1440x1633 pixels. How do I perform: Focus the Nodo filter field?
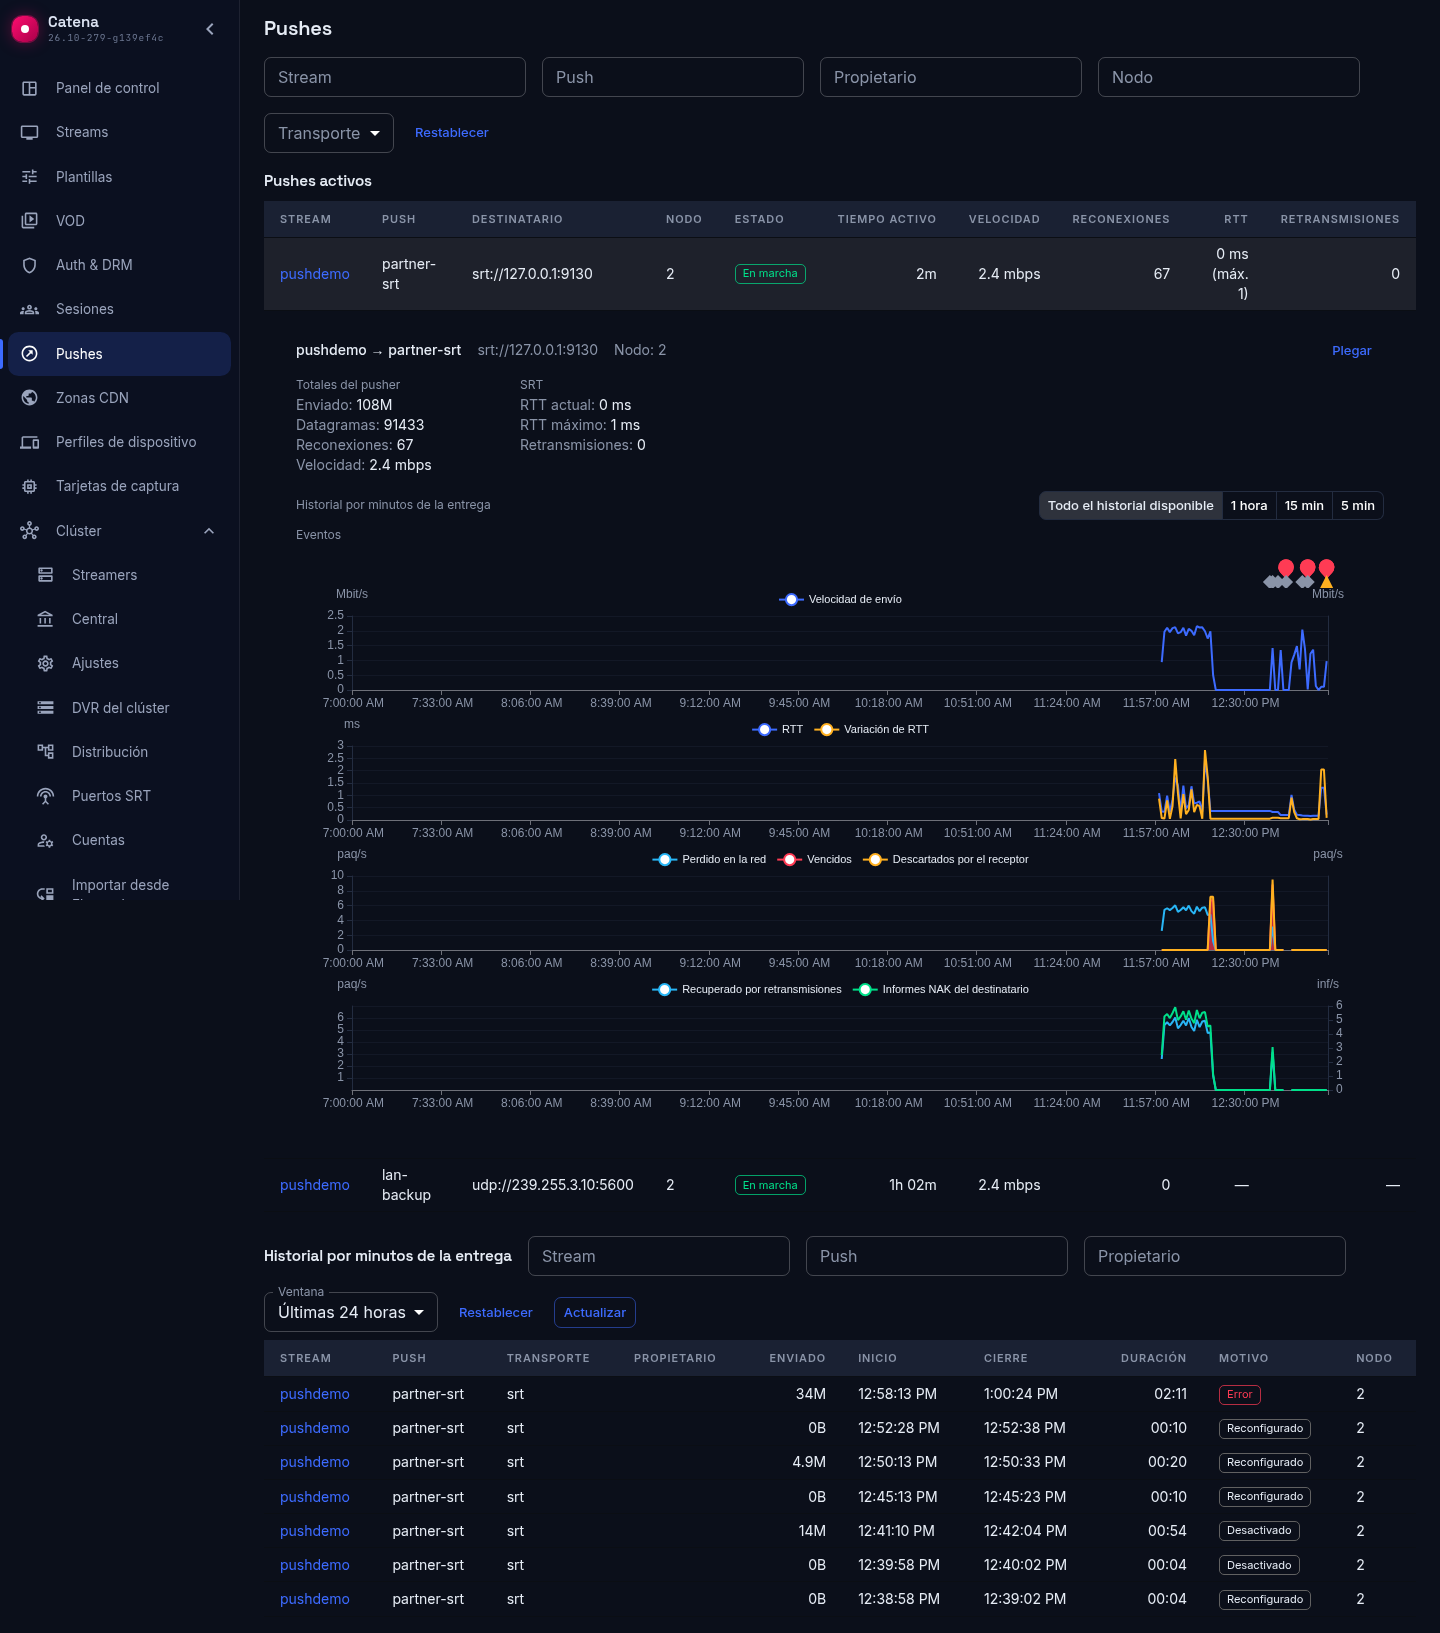click(1229, 77)
